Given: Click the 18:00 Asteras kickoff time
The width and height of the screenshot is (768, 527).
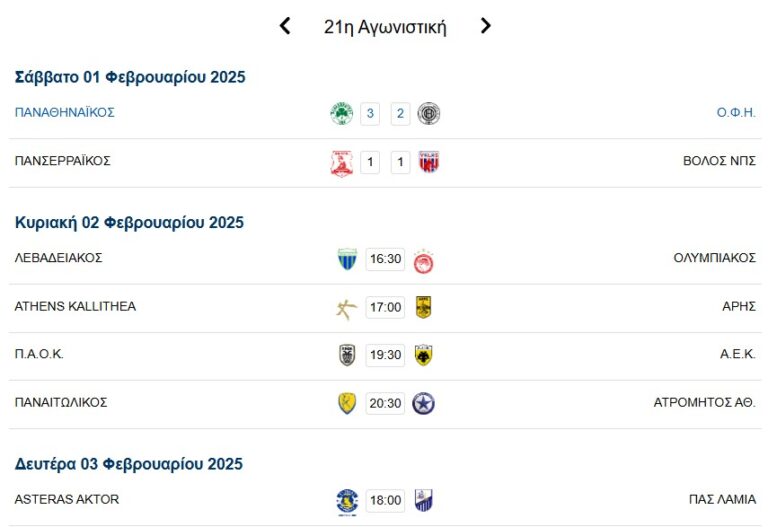Looking at the screenshot, I should coord(385,500).
